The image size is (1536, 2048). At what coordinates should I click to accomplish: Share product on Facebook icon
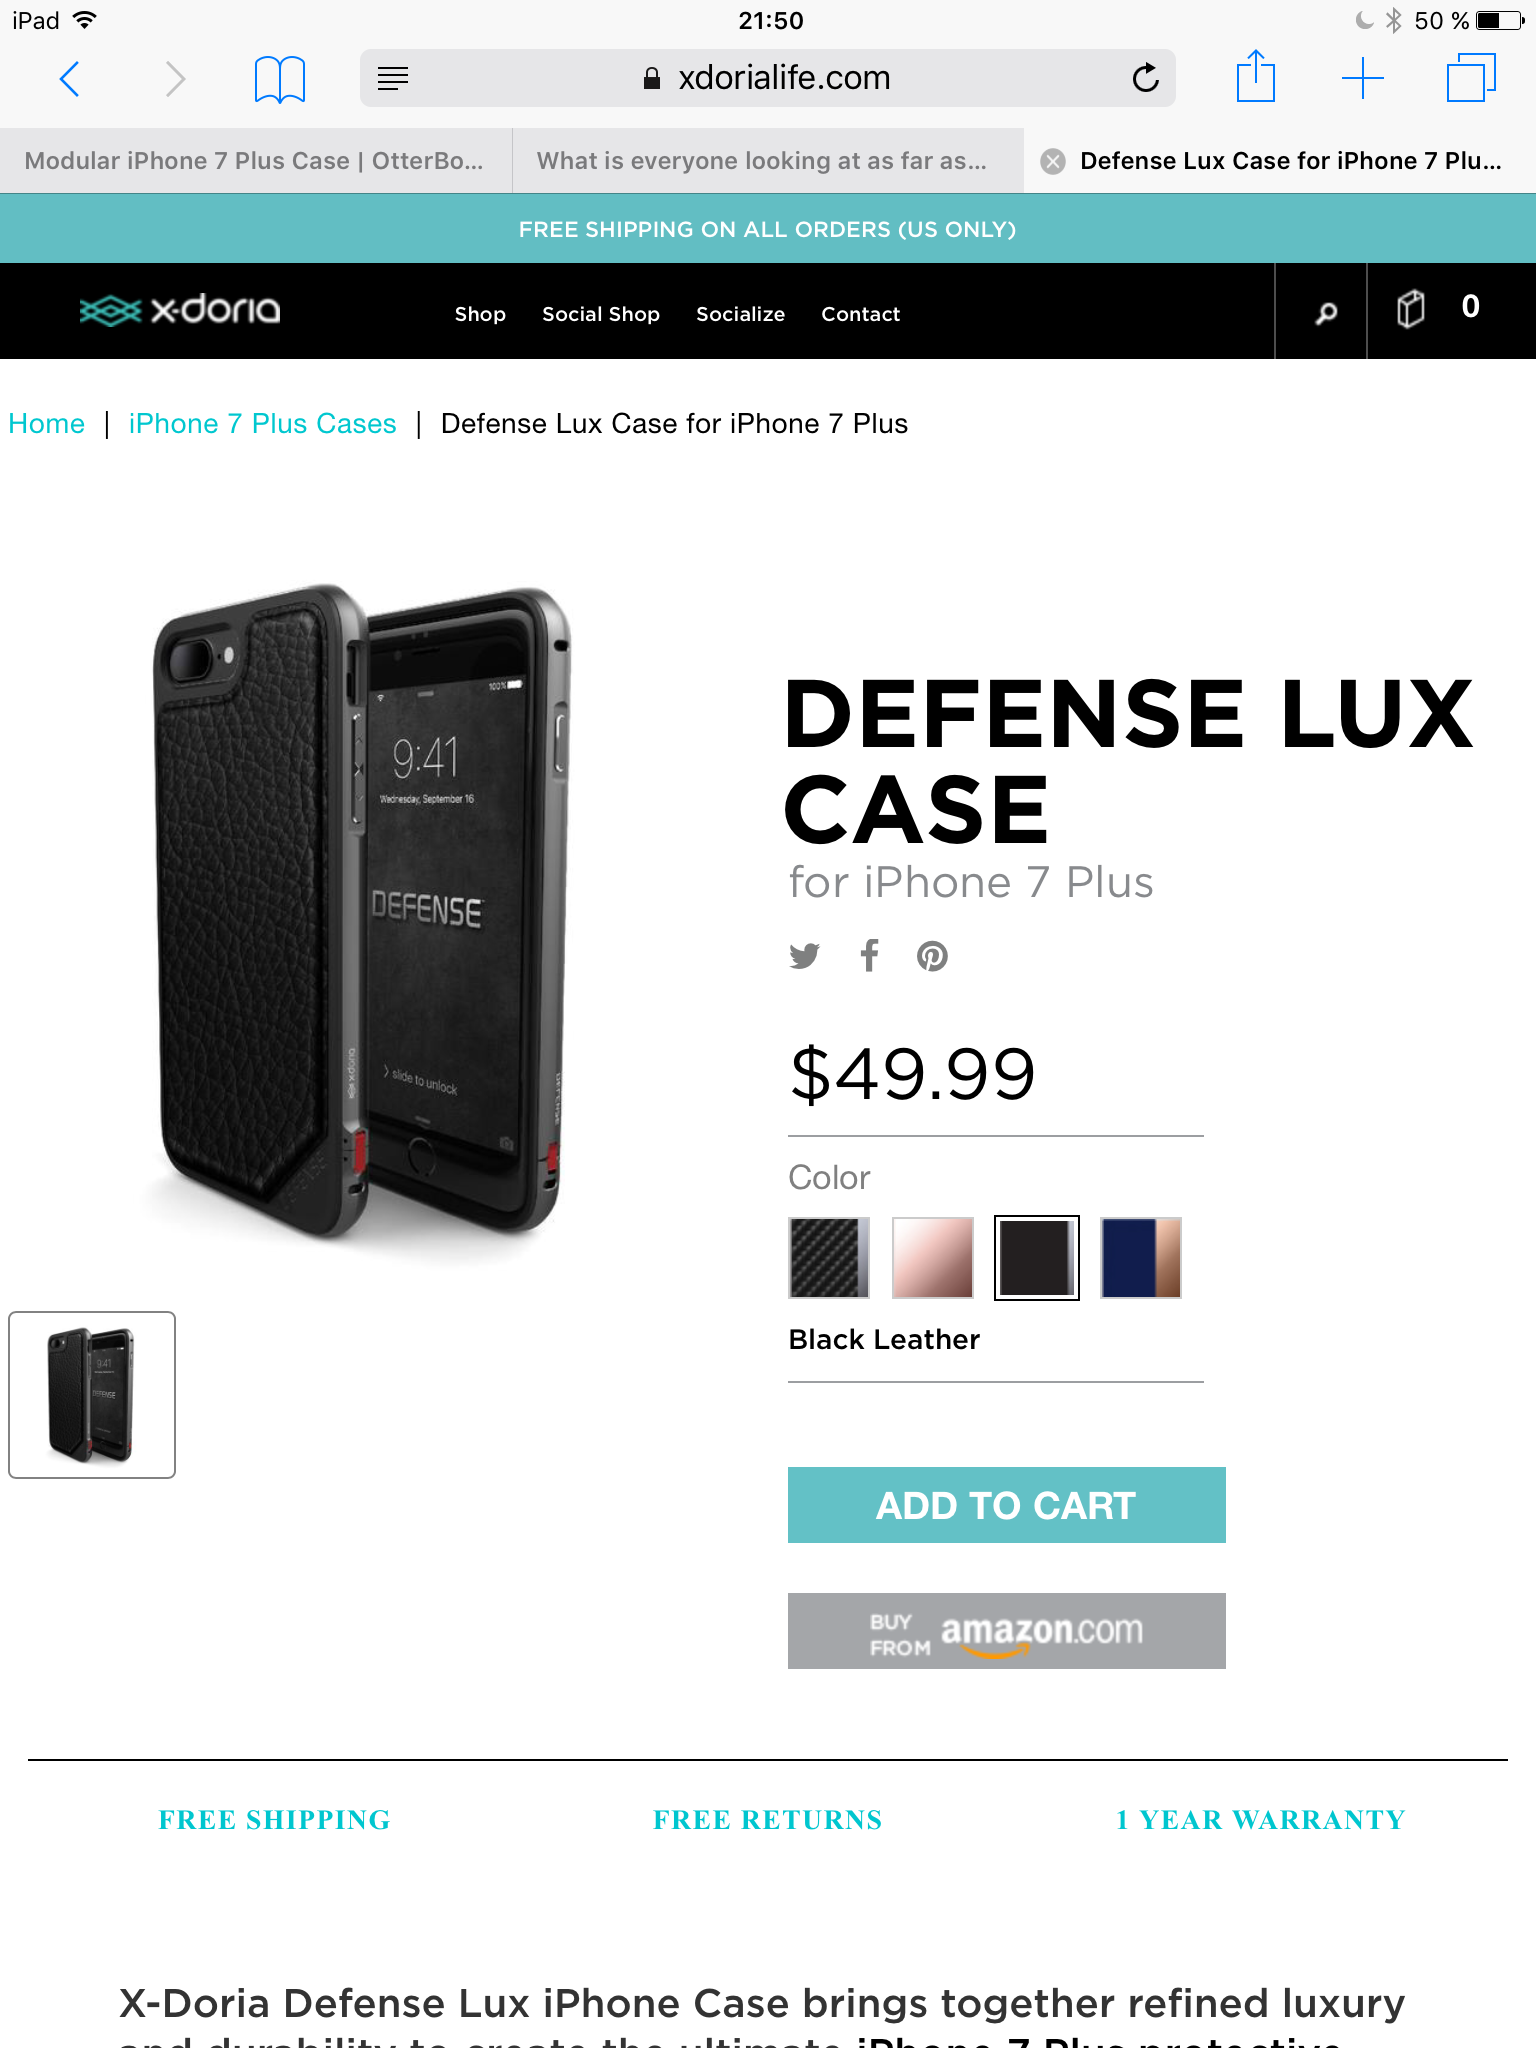[870, 955]
